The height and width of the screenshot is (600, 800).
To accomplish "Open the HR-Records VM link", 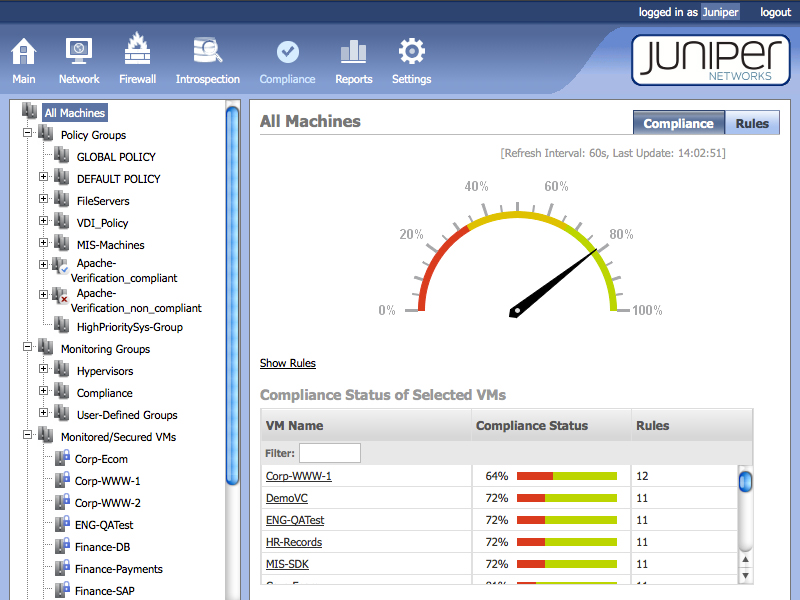I will [294, 542].
